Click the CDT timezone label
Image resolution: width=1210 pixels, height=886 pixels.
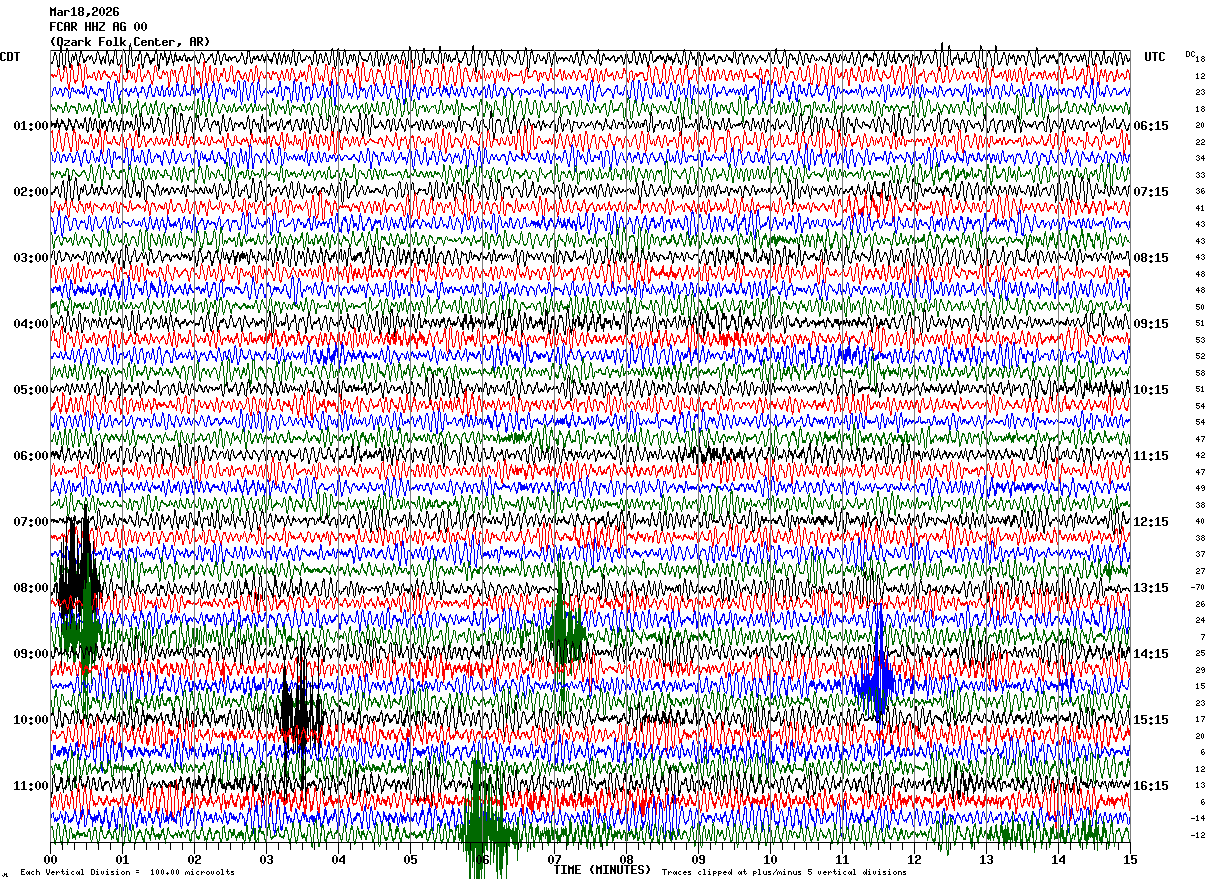(10, 57)
